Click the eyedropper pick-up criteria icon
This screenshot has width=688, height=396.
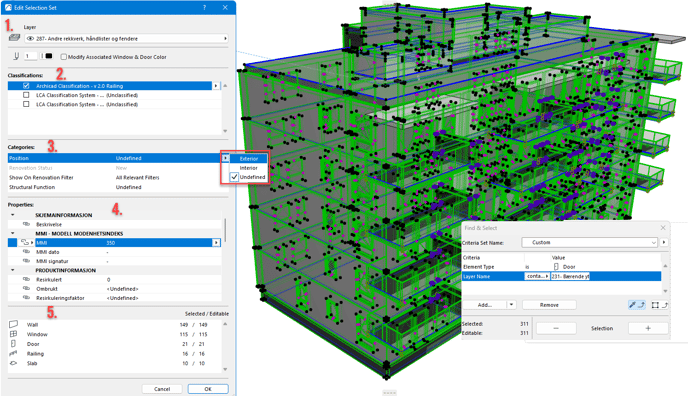click(636, 305)
